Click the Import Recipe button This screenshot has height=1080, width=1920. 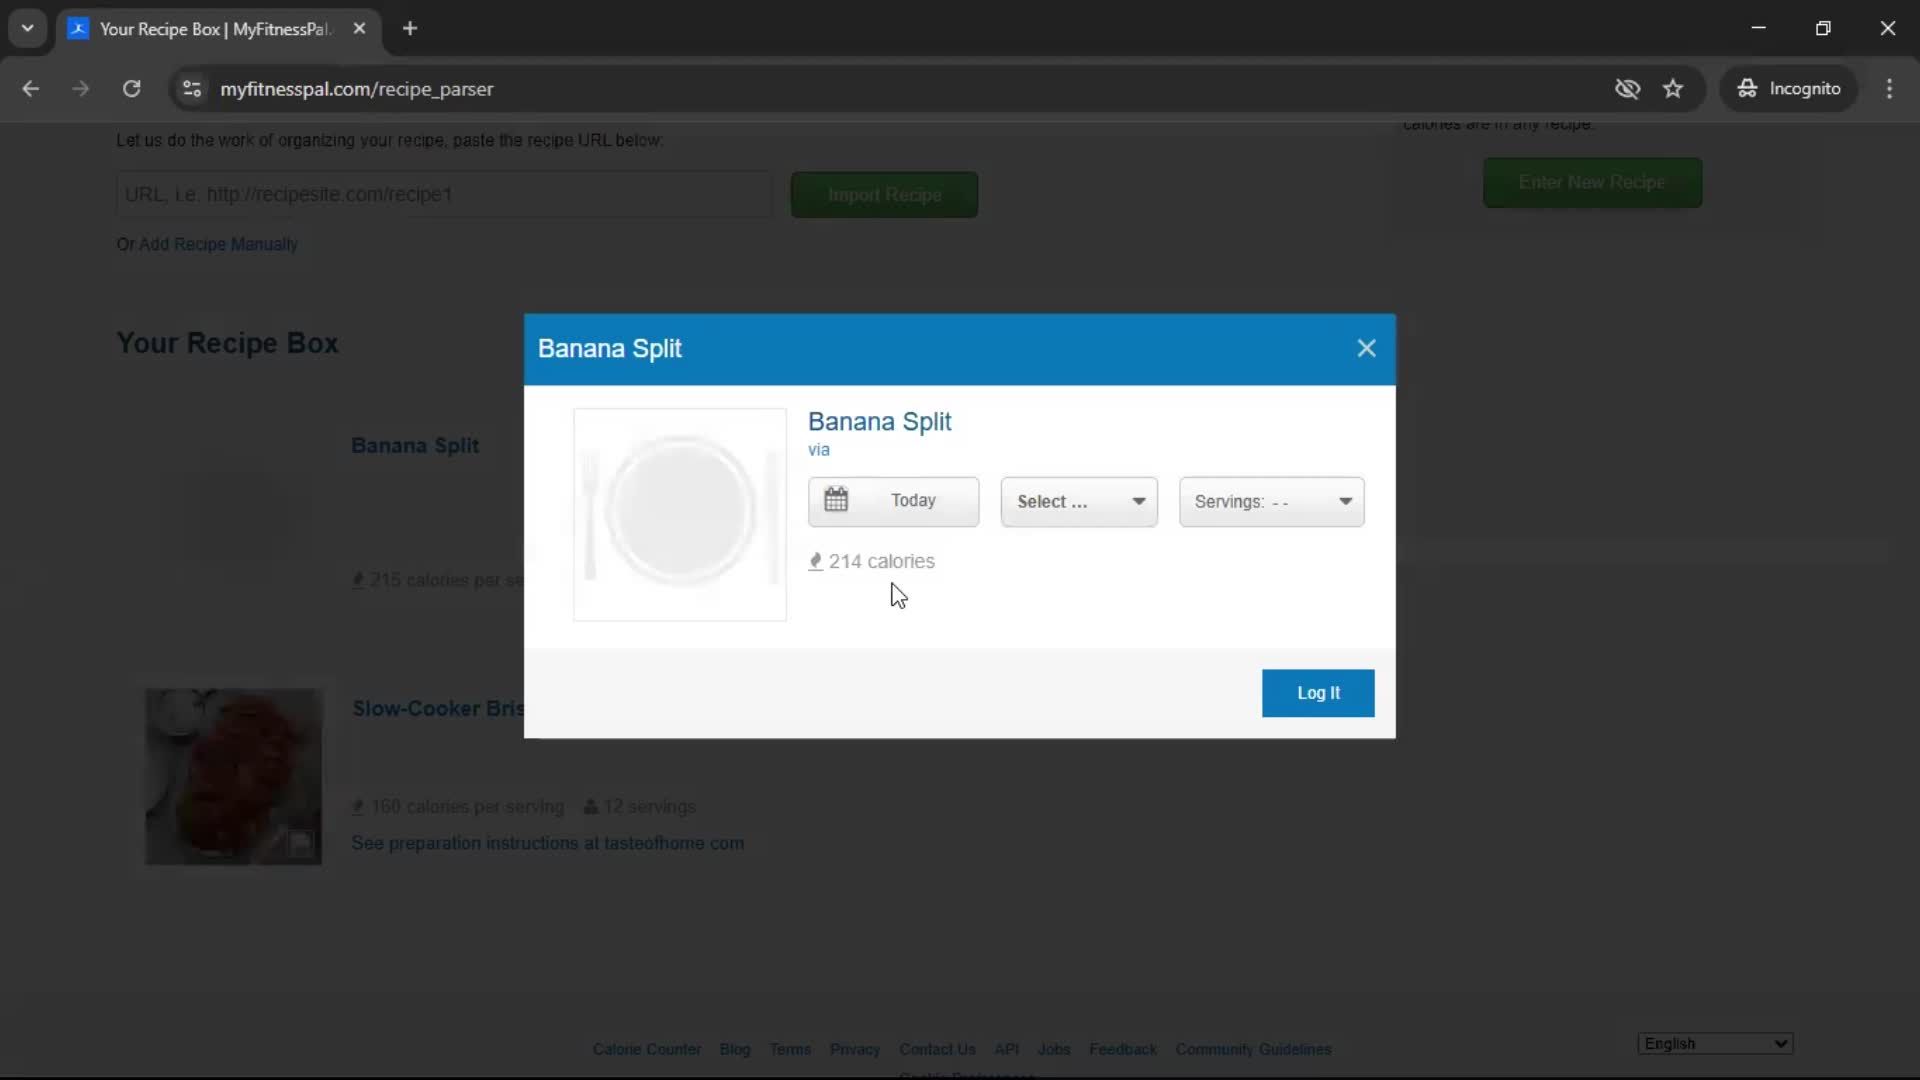tap(884, 195)
